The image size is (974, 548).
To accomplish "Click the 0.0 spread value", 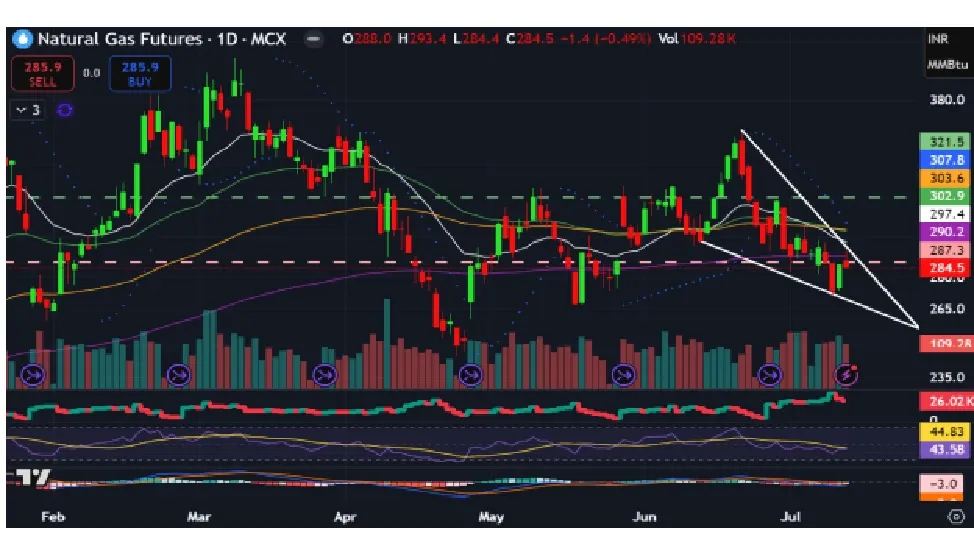I will pyautogui.click(x=91, y=73).
